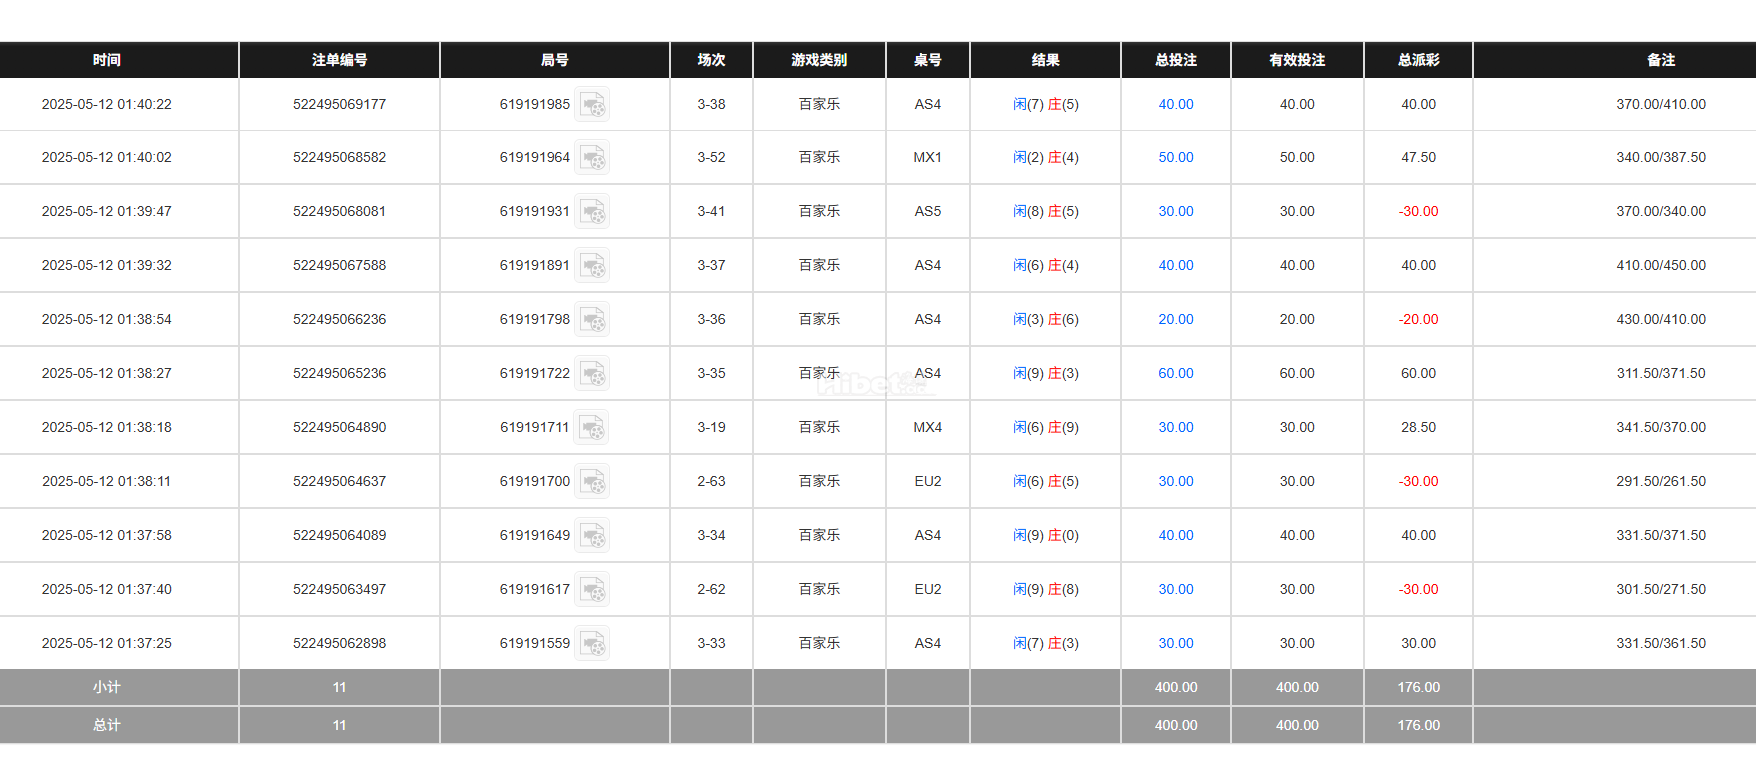Viewport: 1756px width, 767px height.
Task: Open replay icon for round 619191649
Action: 592,536
